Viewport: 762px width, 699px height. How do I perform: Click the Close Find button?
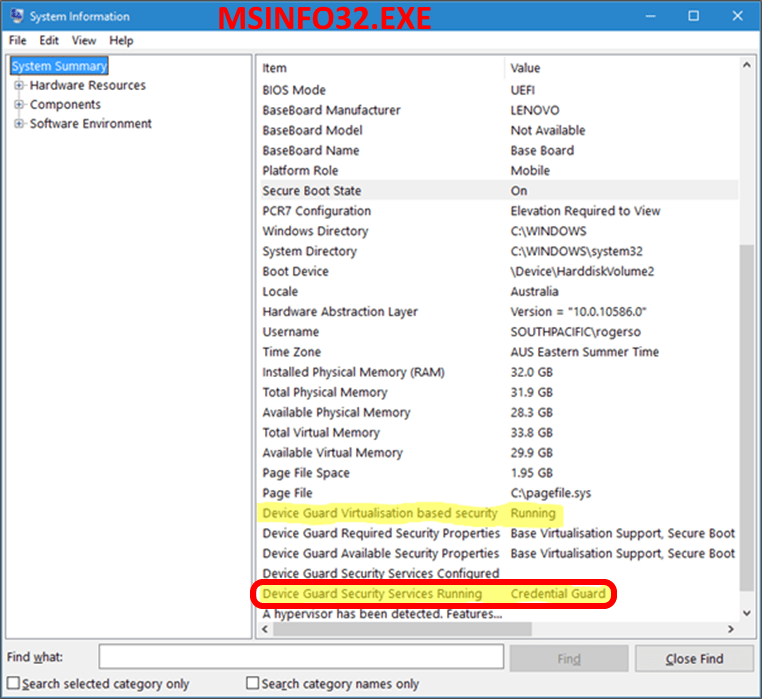694,658
